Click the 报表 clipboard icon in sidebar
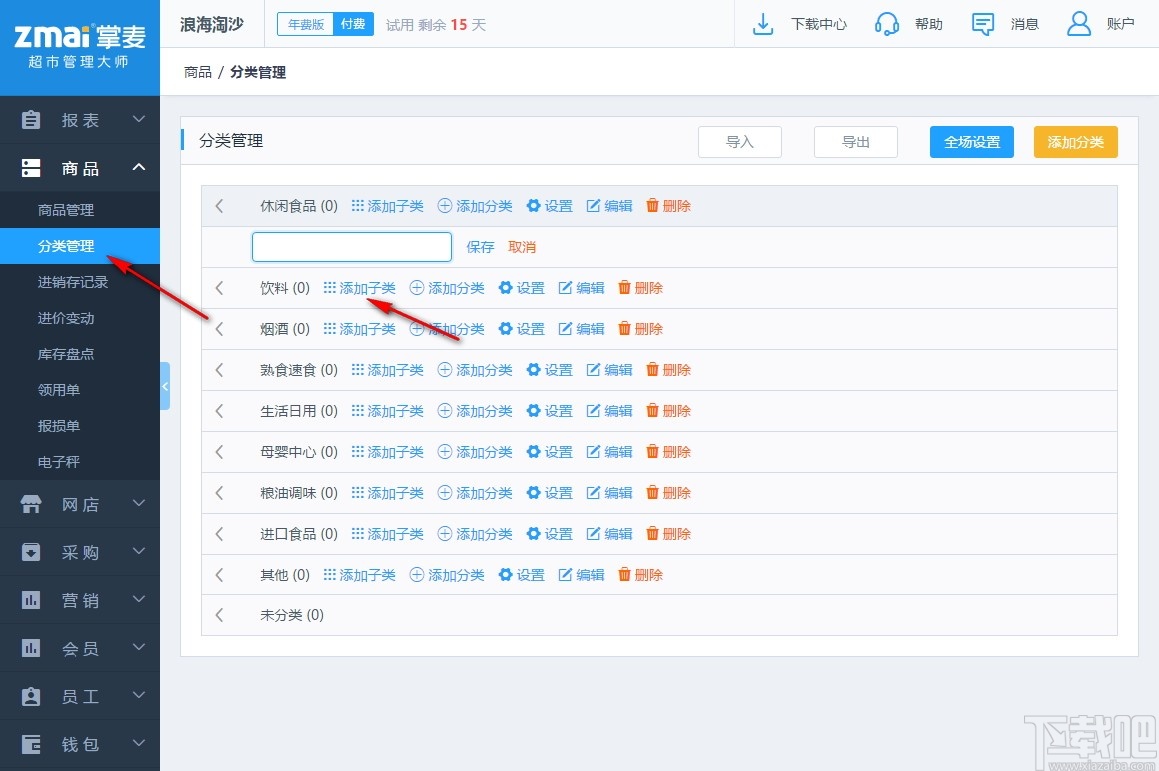 [x=31, y=120]
